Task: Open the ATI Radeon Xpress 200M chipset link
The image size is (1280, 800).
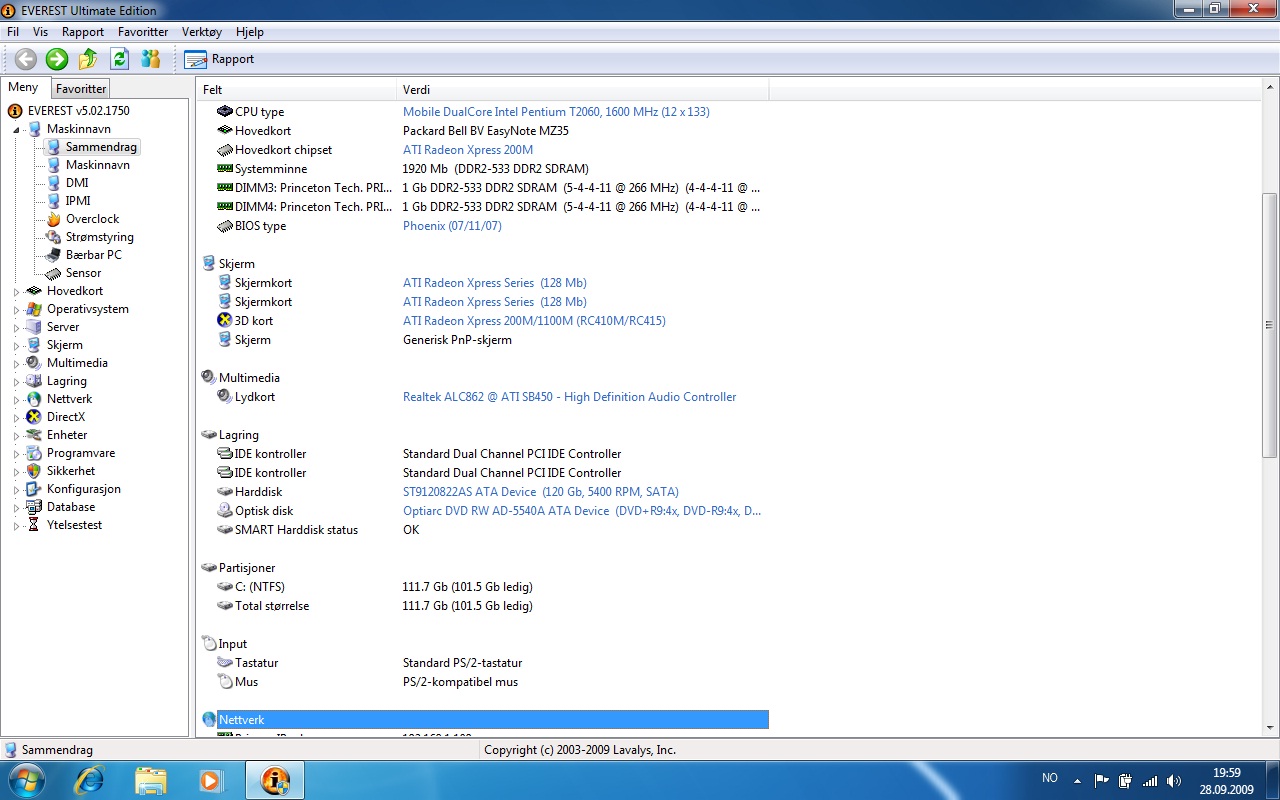Action: click(468, 150)
